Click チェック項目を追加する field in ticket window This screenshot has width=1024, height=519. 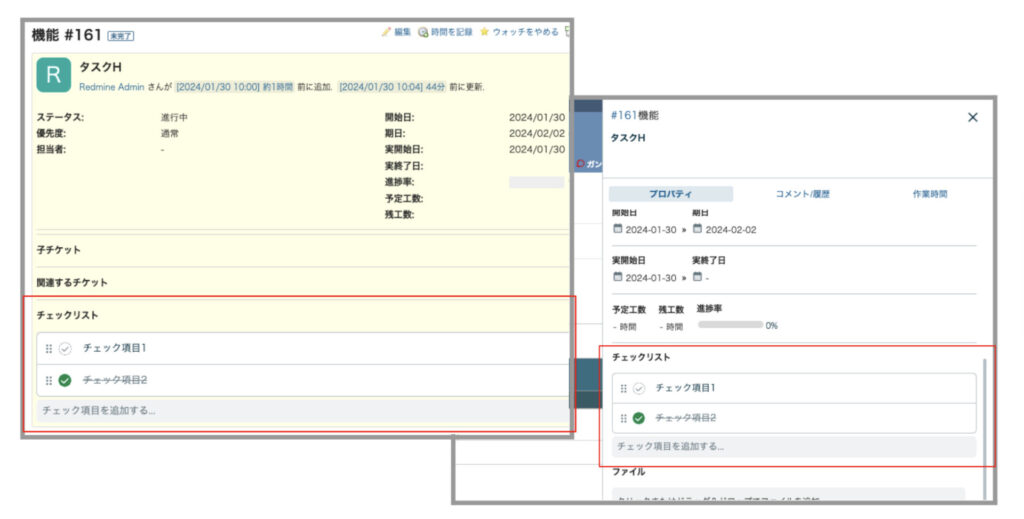(304, 411)
